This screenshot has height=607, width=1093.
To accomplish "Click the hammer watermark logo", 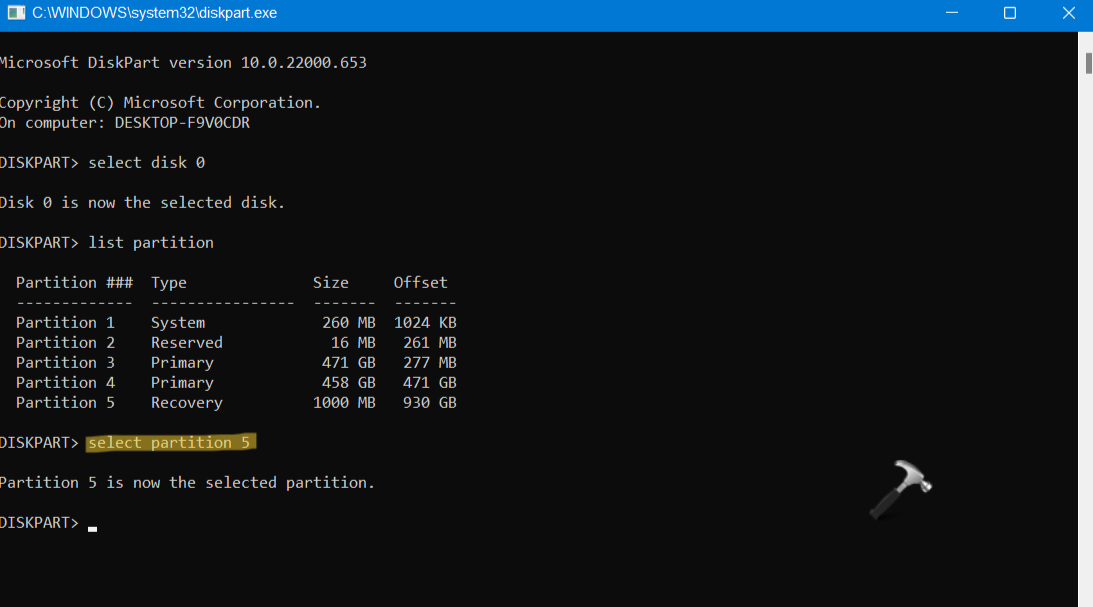I will pos(899,488).
